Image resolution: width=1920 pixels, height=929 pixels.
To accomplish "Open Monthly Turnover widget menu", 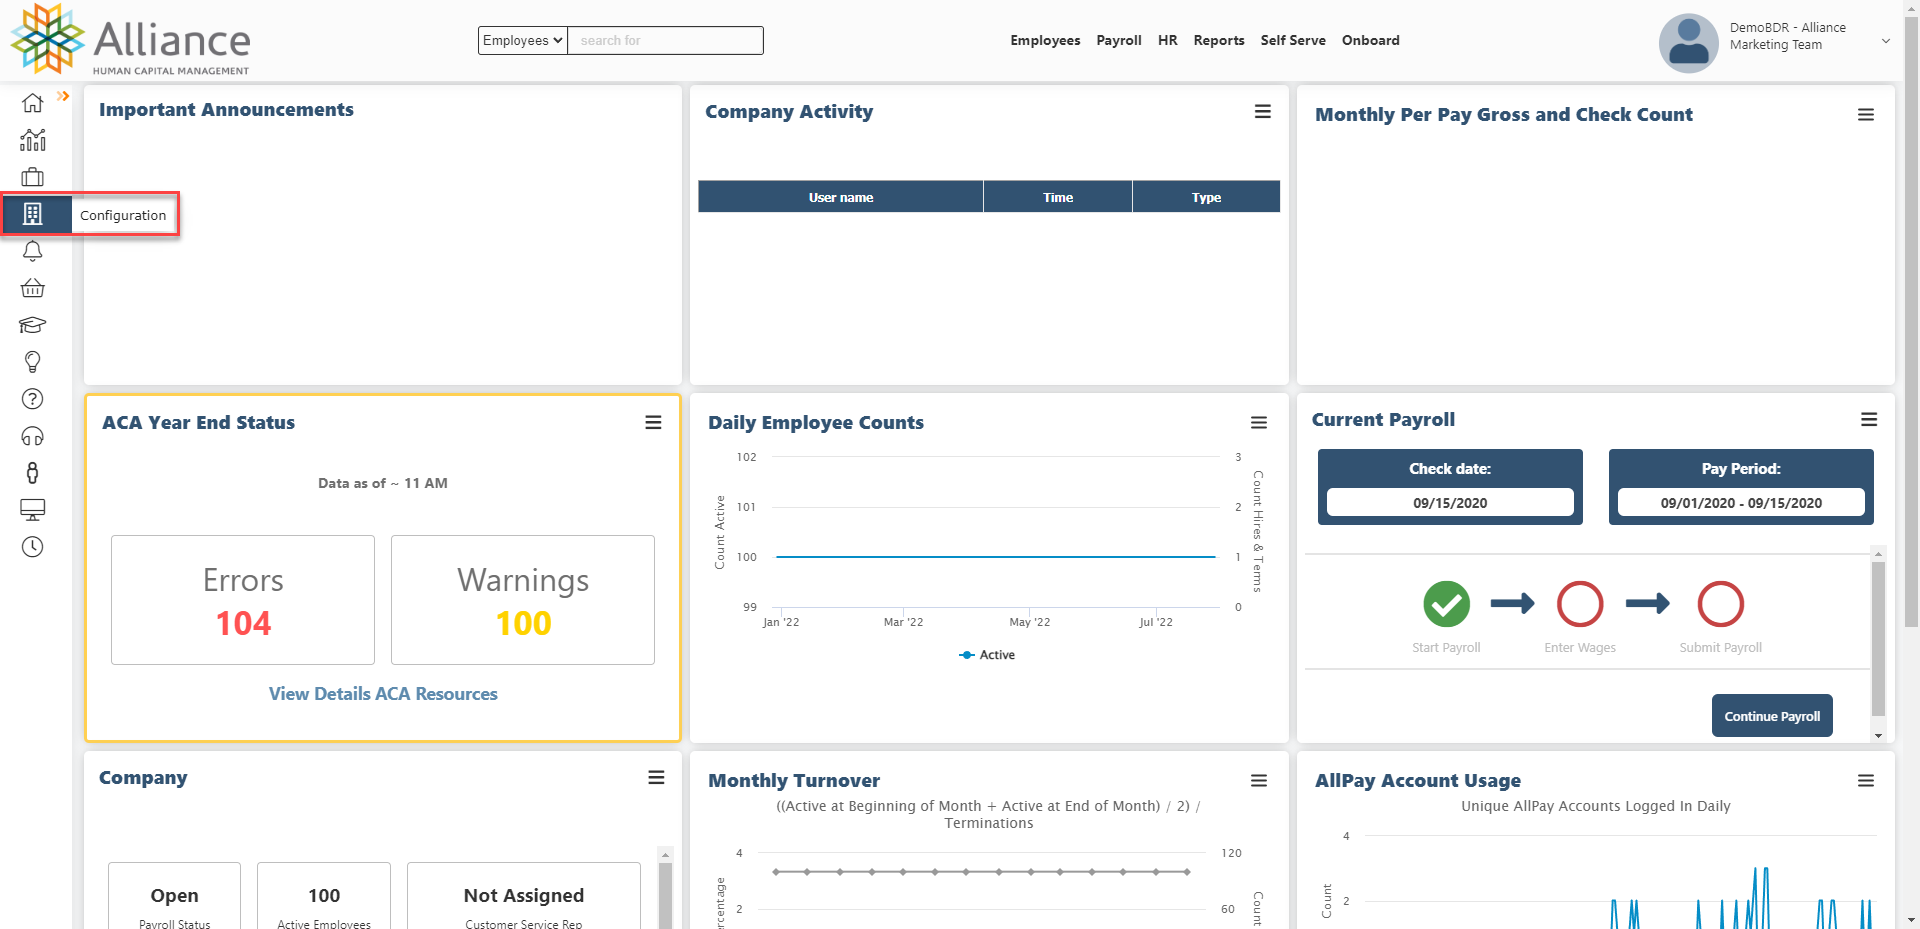I will click(1259, 781).
